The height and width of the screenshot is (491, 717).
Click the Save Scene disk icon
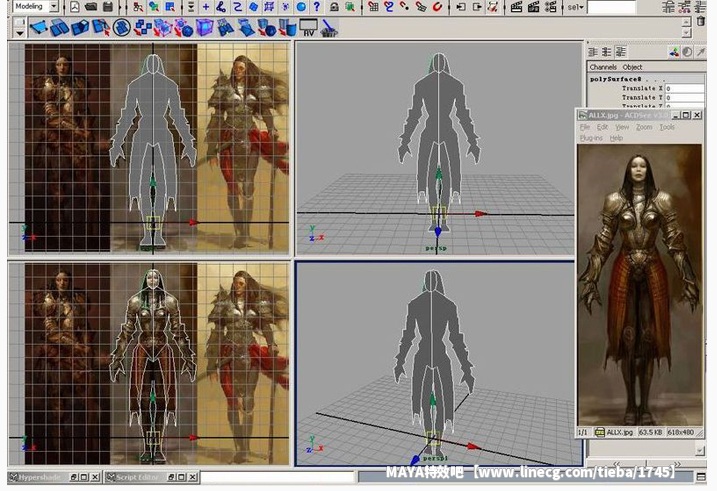point(108,6)
